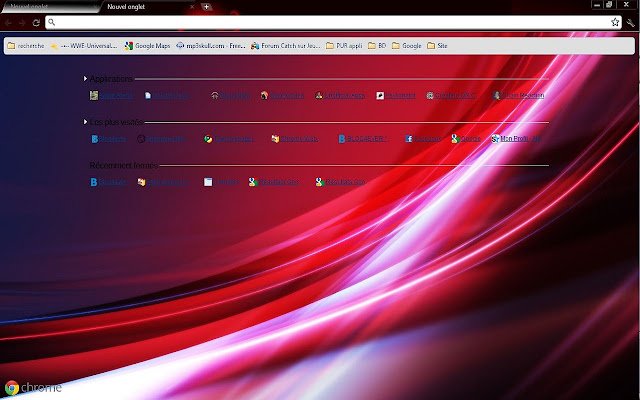Reopen Blogger under Récemment fermés
Viewport: 640px width, 400px height.
(x=108, y=182)
